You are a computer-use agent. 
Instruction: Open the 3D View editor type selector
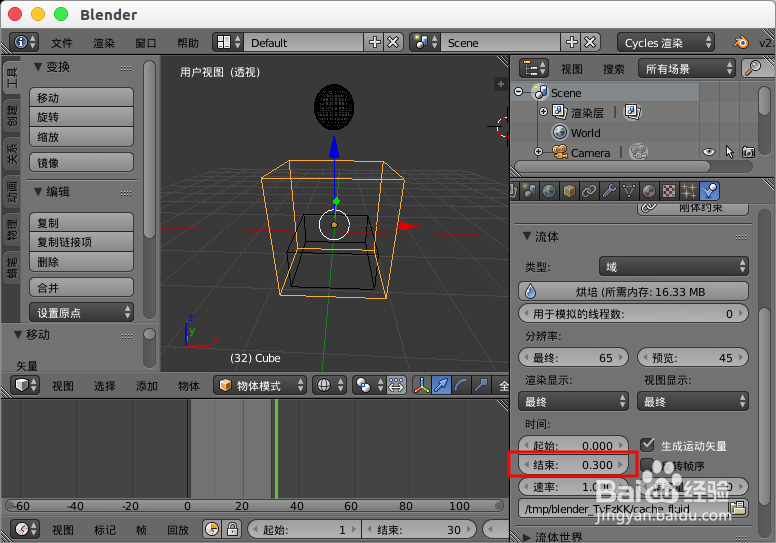click(x=26, y=385)
